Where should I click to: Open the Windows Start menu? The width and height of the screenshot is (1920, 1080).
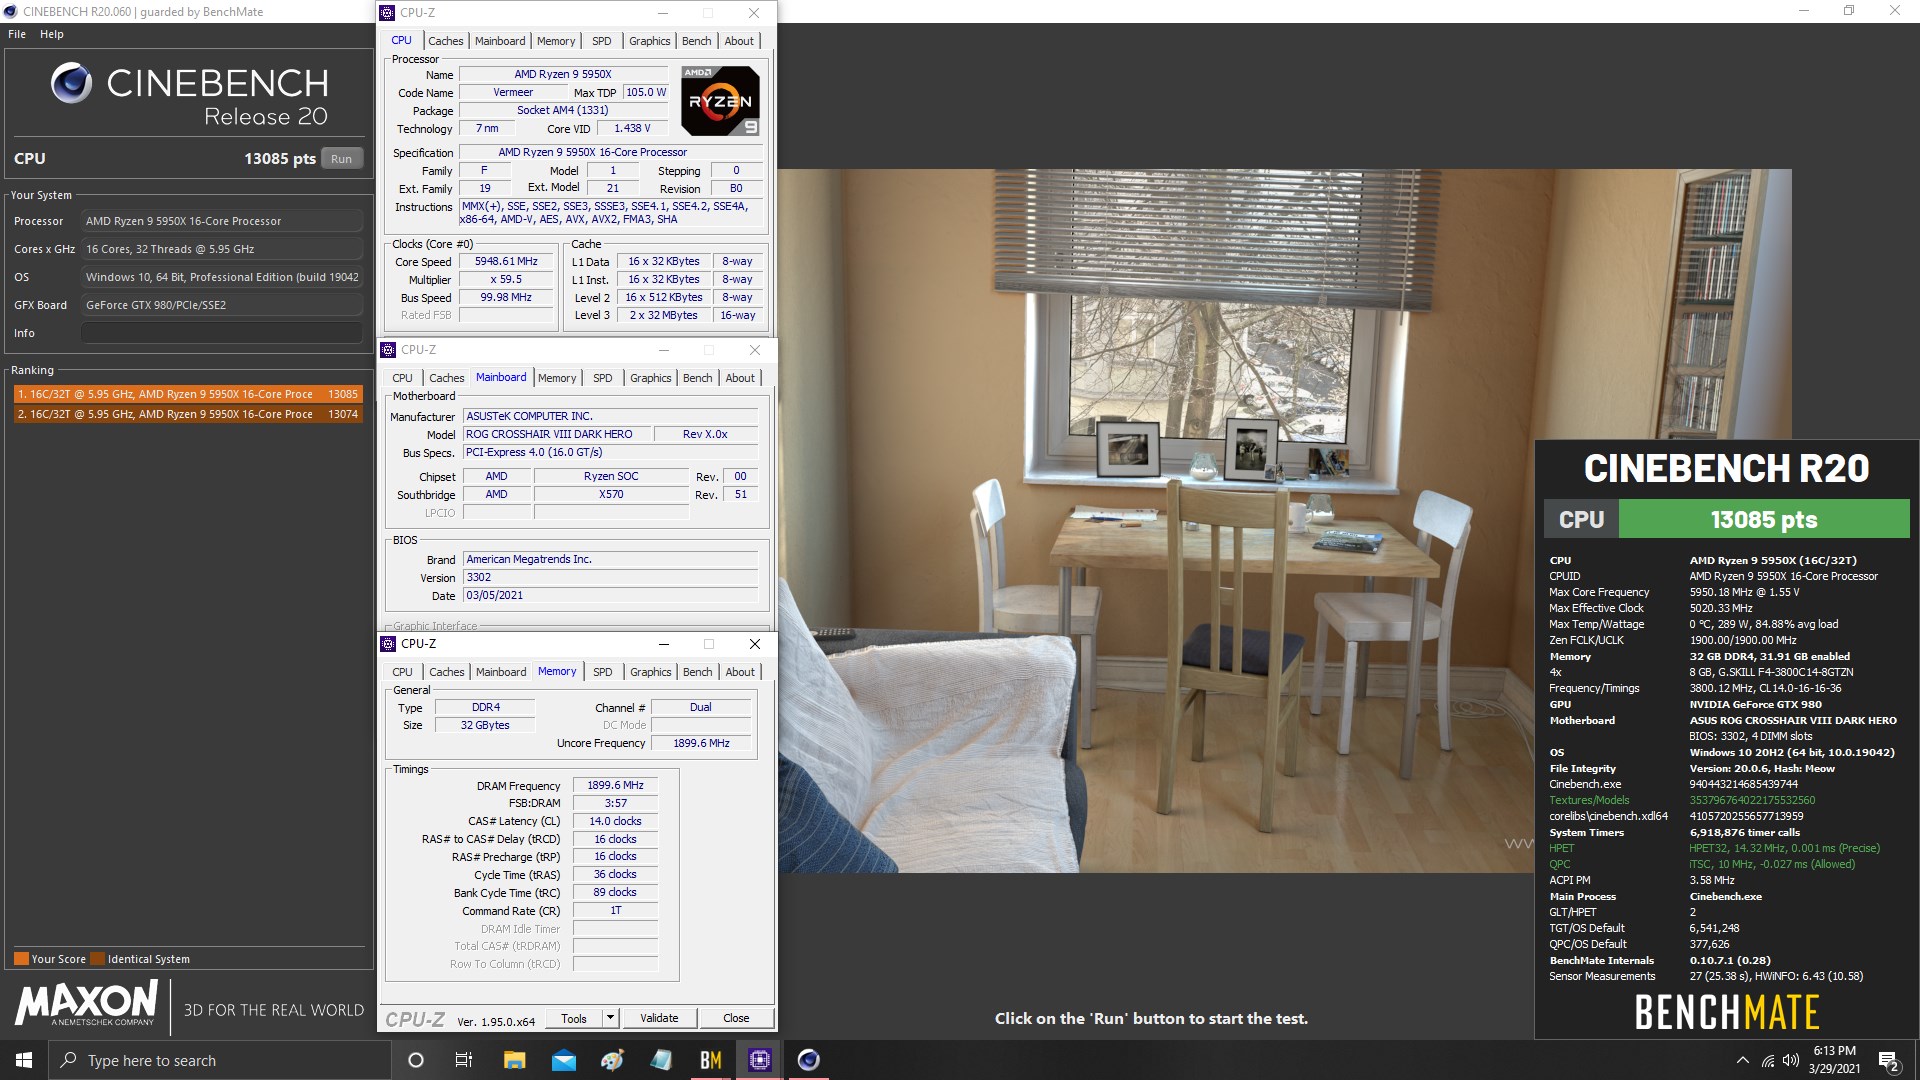pyautogui.click(x=24, y=1060)
